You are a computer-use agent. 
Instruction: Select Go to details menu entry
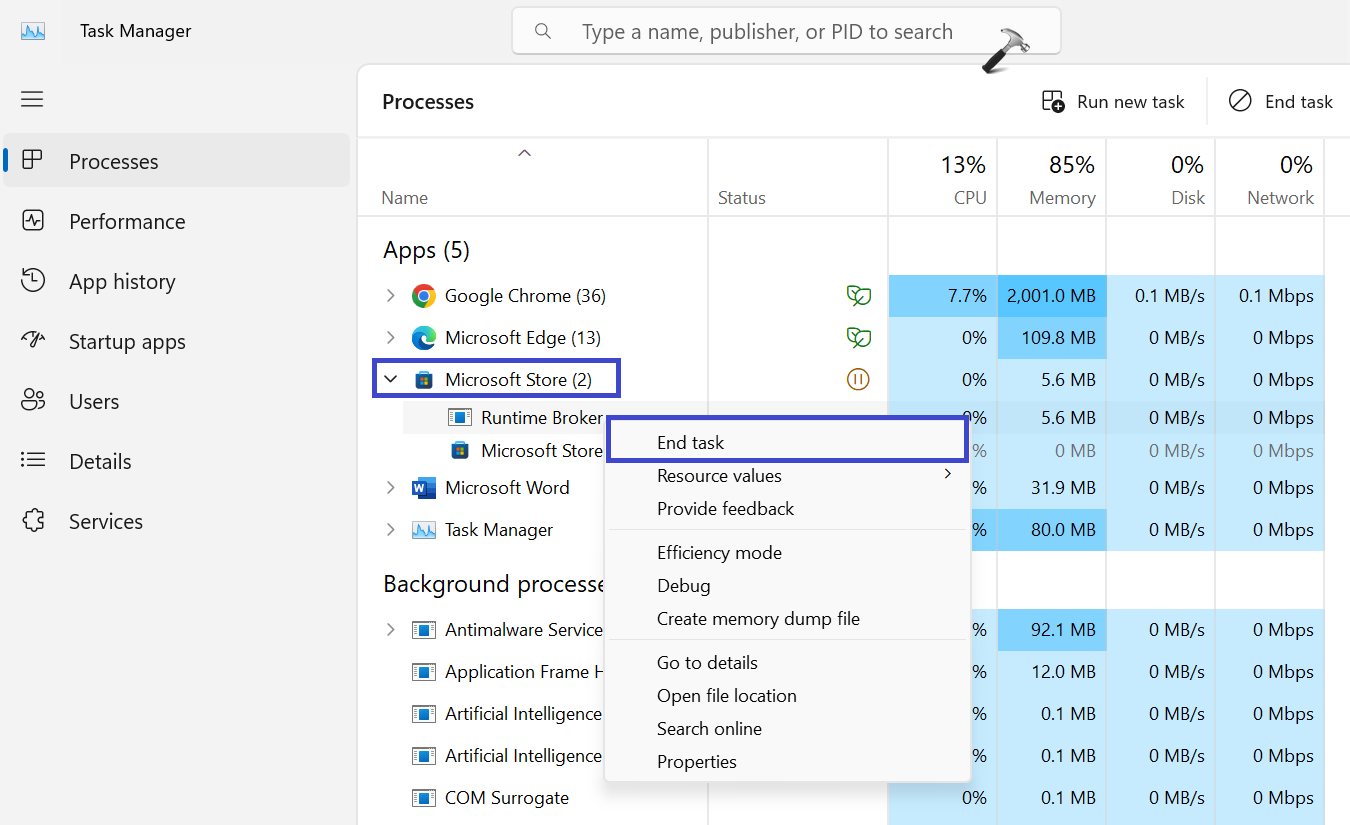point(707,663)
